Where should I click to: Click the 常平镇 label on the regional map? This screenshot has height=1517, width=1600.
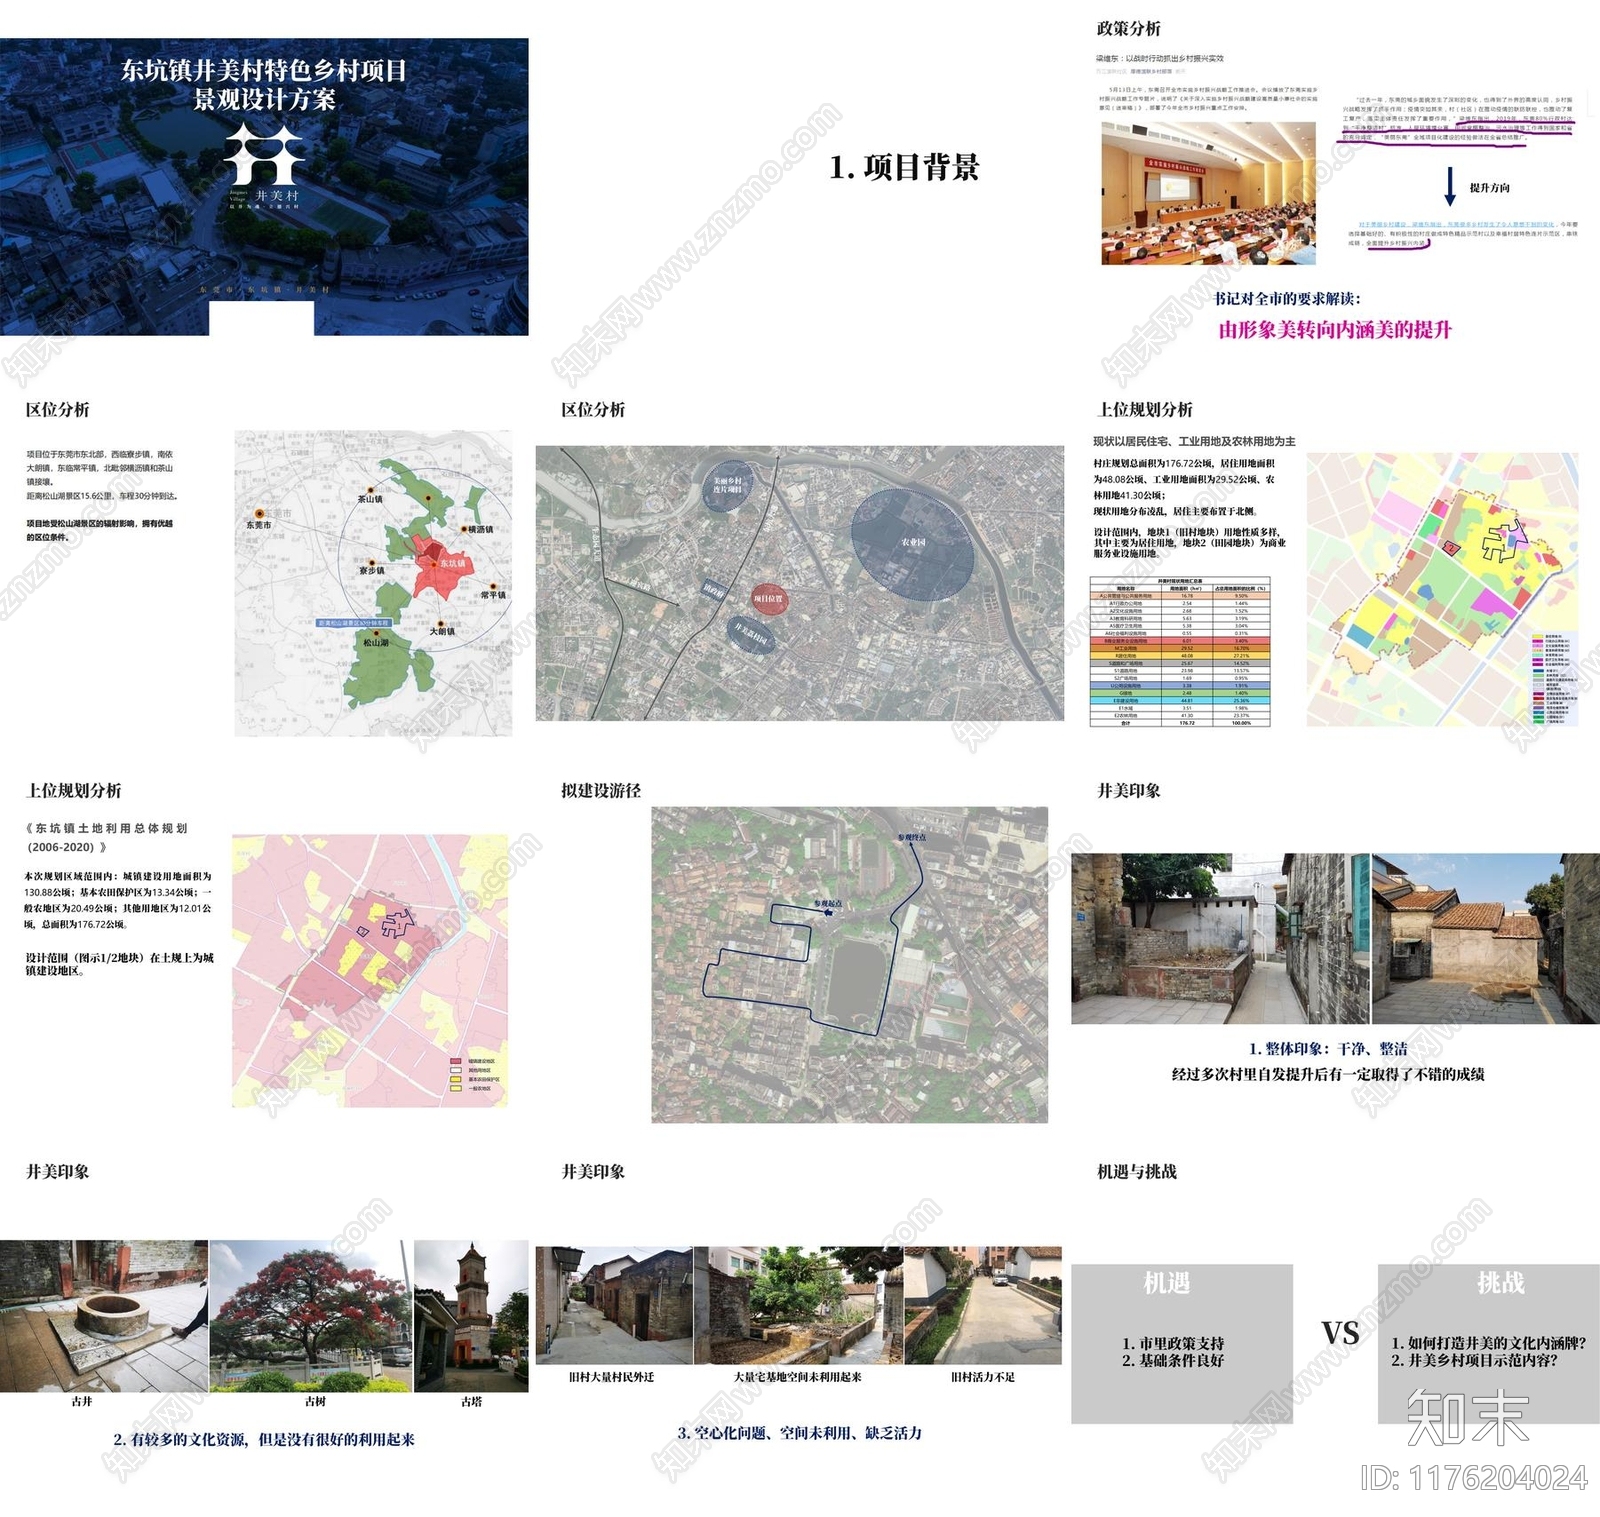(493, 595)
